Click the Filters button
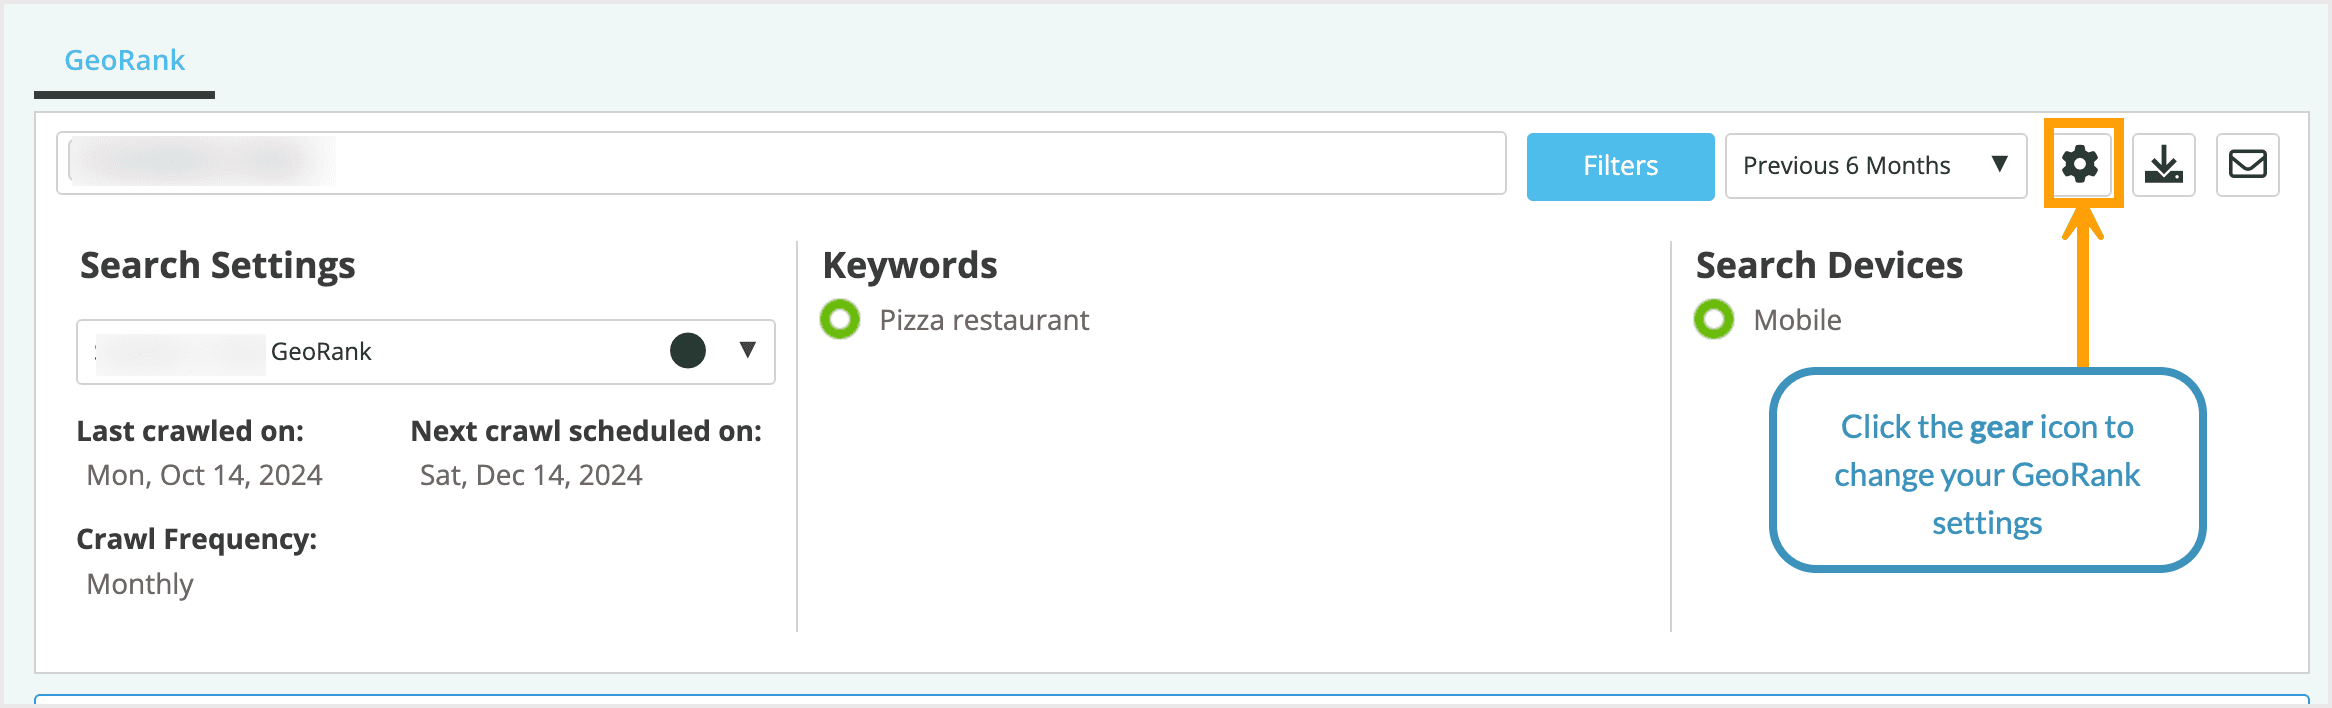2332x708 pixels. [1620, 165]
